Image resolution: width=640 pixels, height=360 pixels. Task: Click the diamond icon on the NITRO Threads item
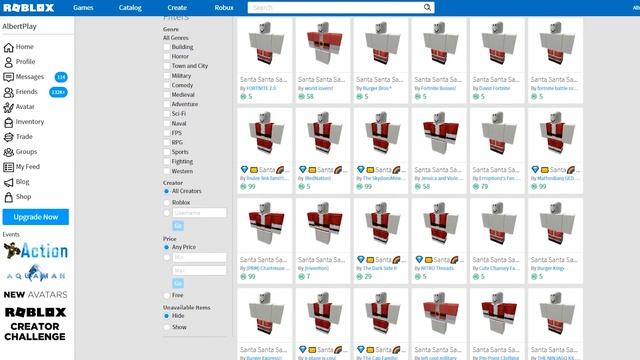click(419, 259)
